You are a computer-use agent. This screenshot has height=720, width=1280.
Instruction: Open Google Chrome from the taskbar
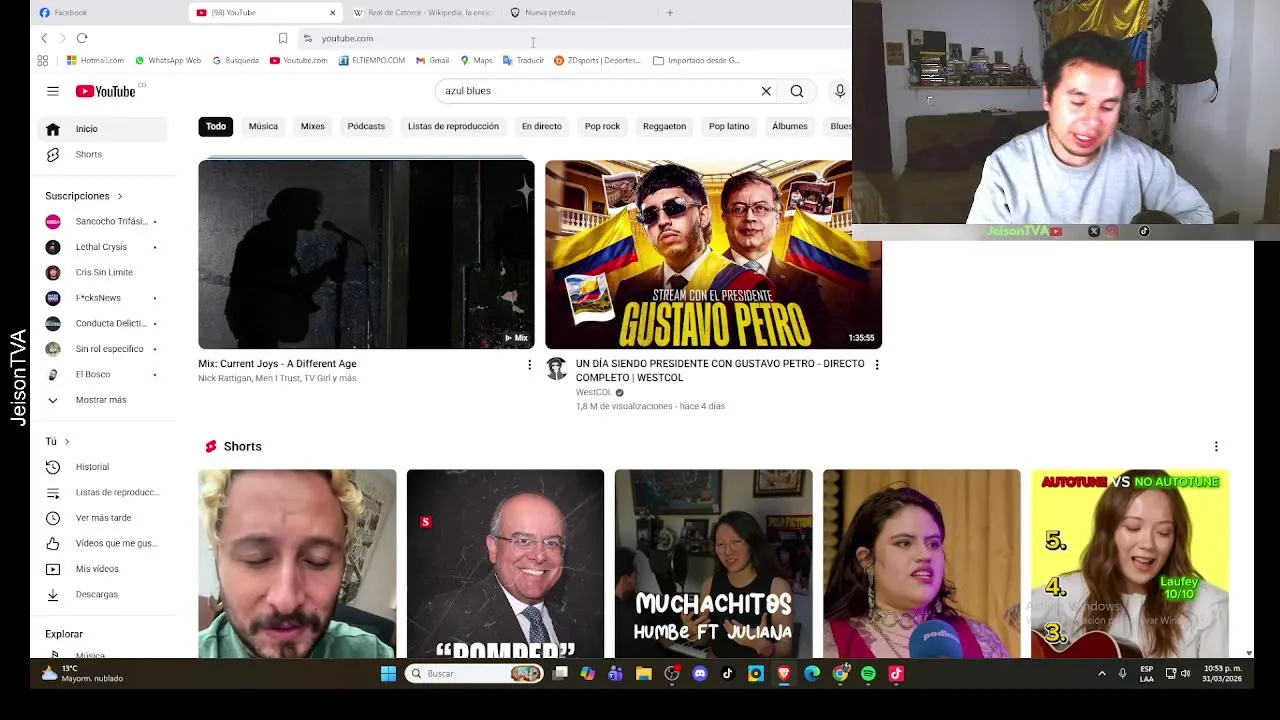click(x=840, y=674)
